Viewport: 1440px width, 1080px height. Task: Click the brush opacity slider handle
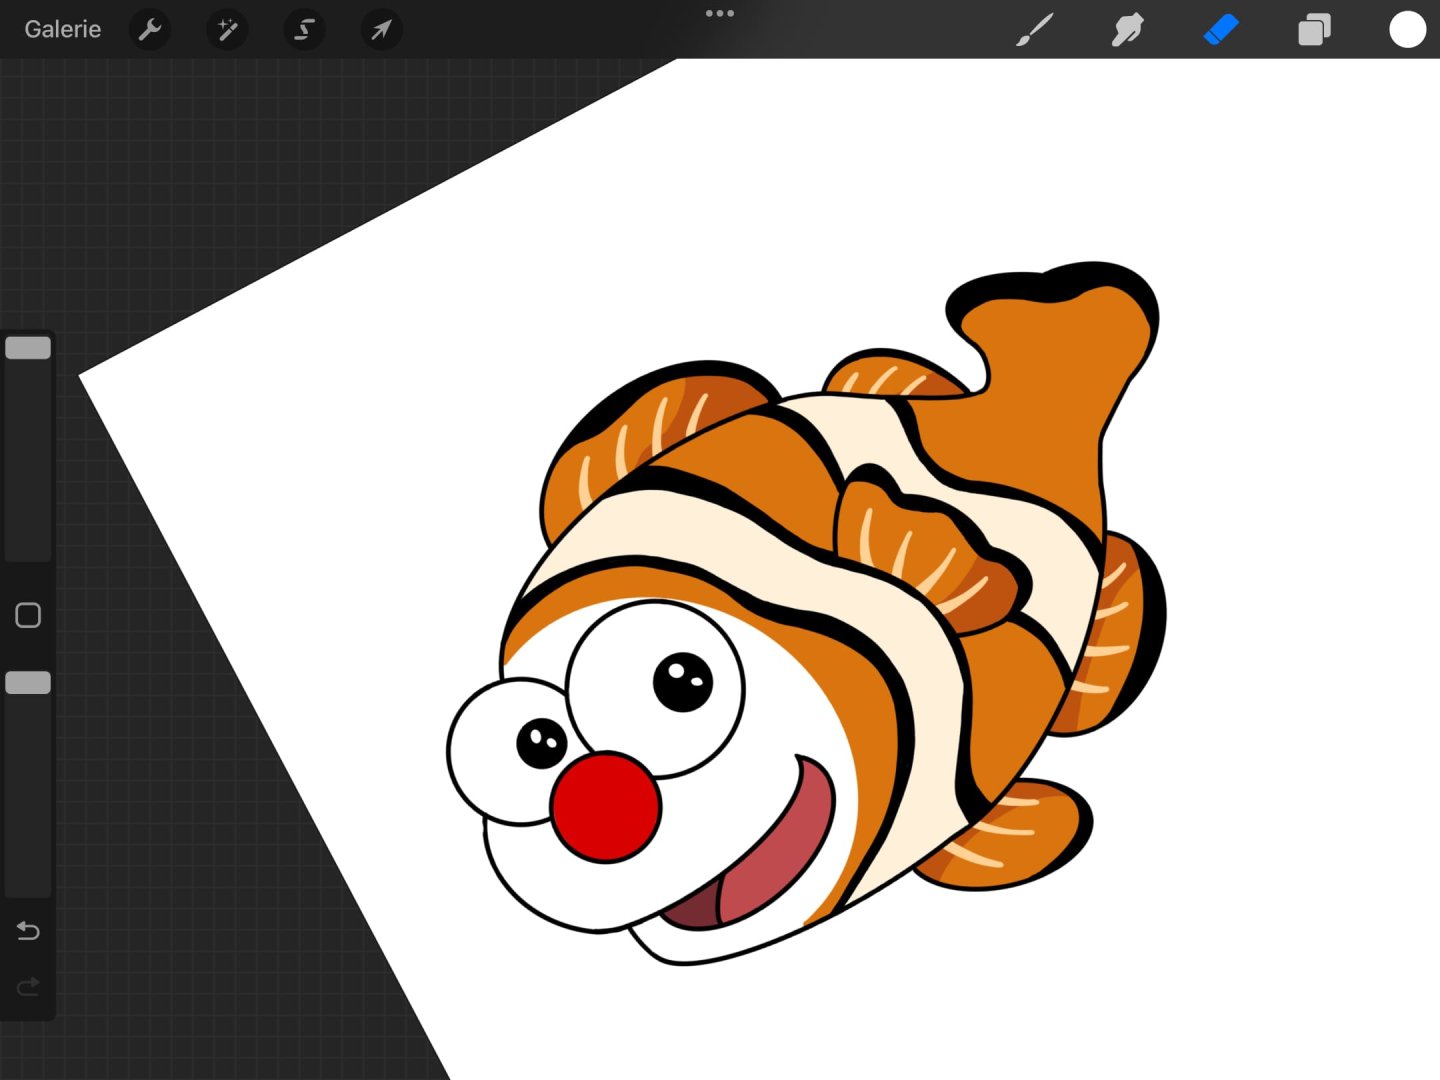pos(28,683)
